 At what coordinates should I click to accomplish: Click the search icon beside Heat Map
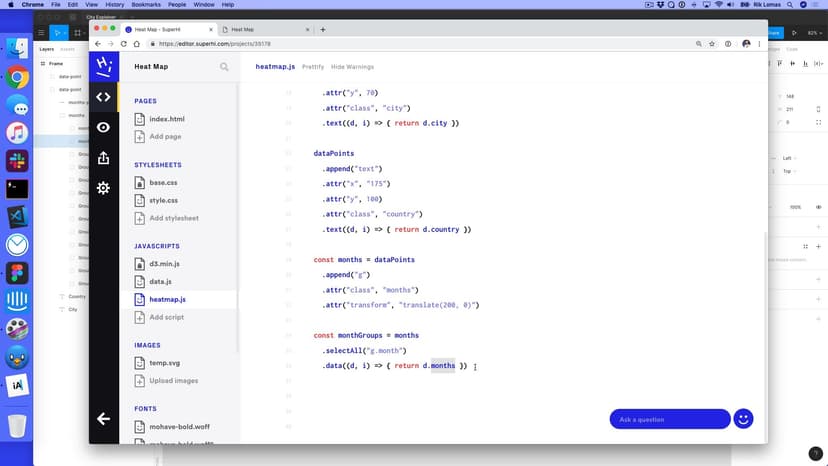(224, 67)
